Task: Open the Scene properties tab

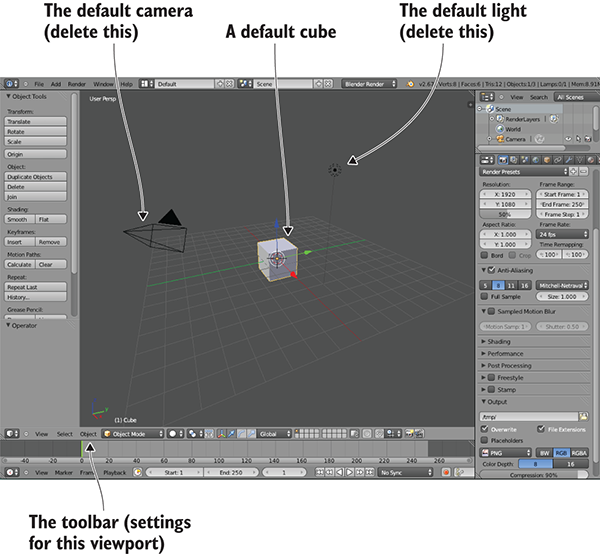Action: tap(525, 160)
